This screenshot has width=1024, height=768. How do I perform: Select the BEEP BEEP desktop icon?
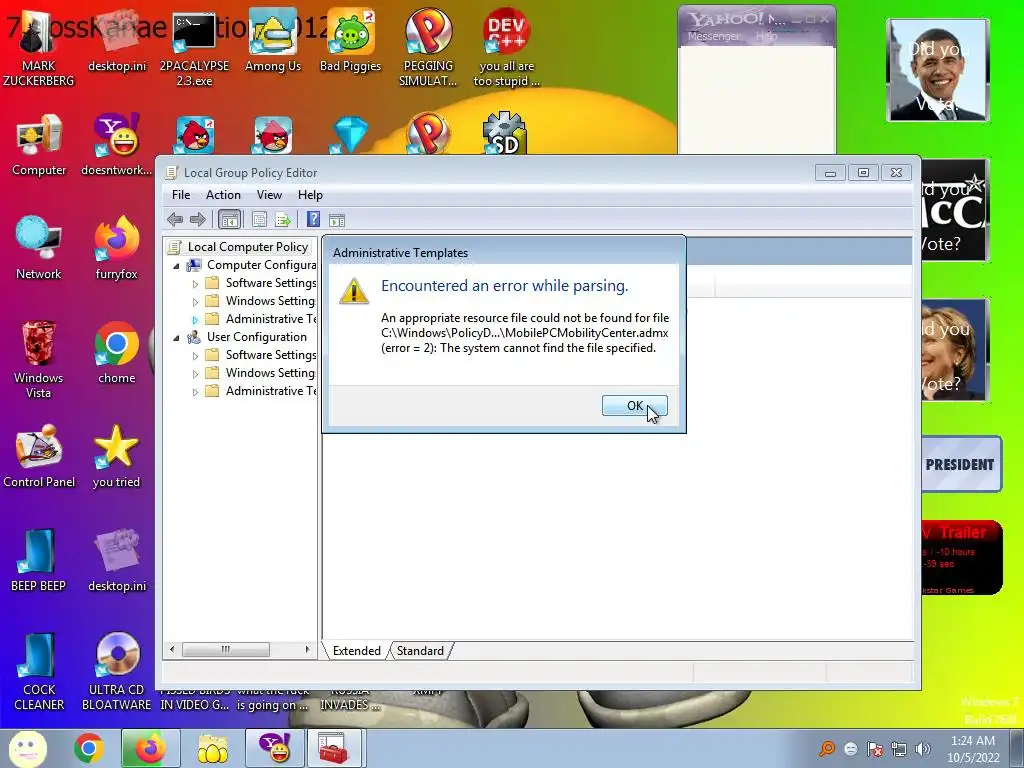39,560
